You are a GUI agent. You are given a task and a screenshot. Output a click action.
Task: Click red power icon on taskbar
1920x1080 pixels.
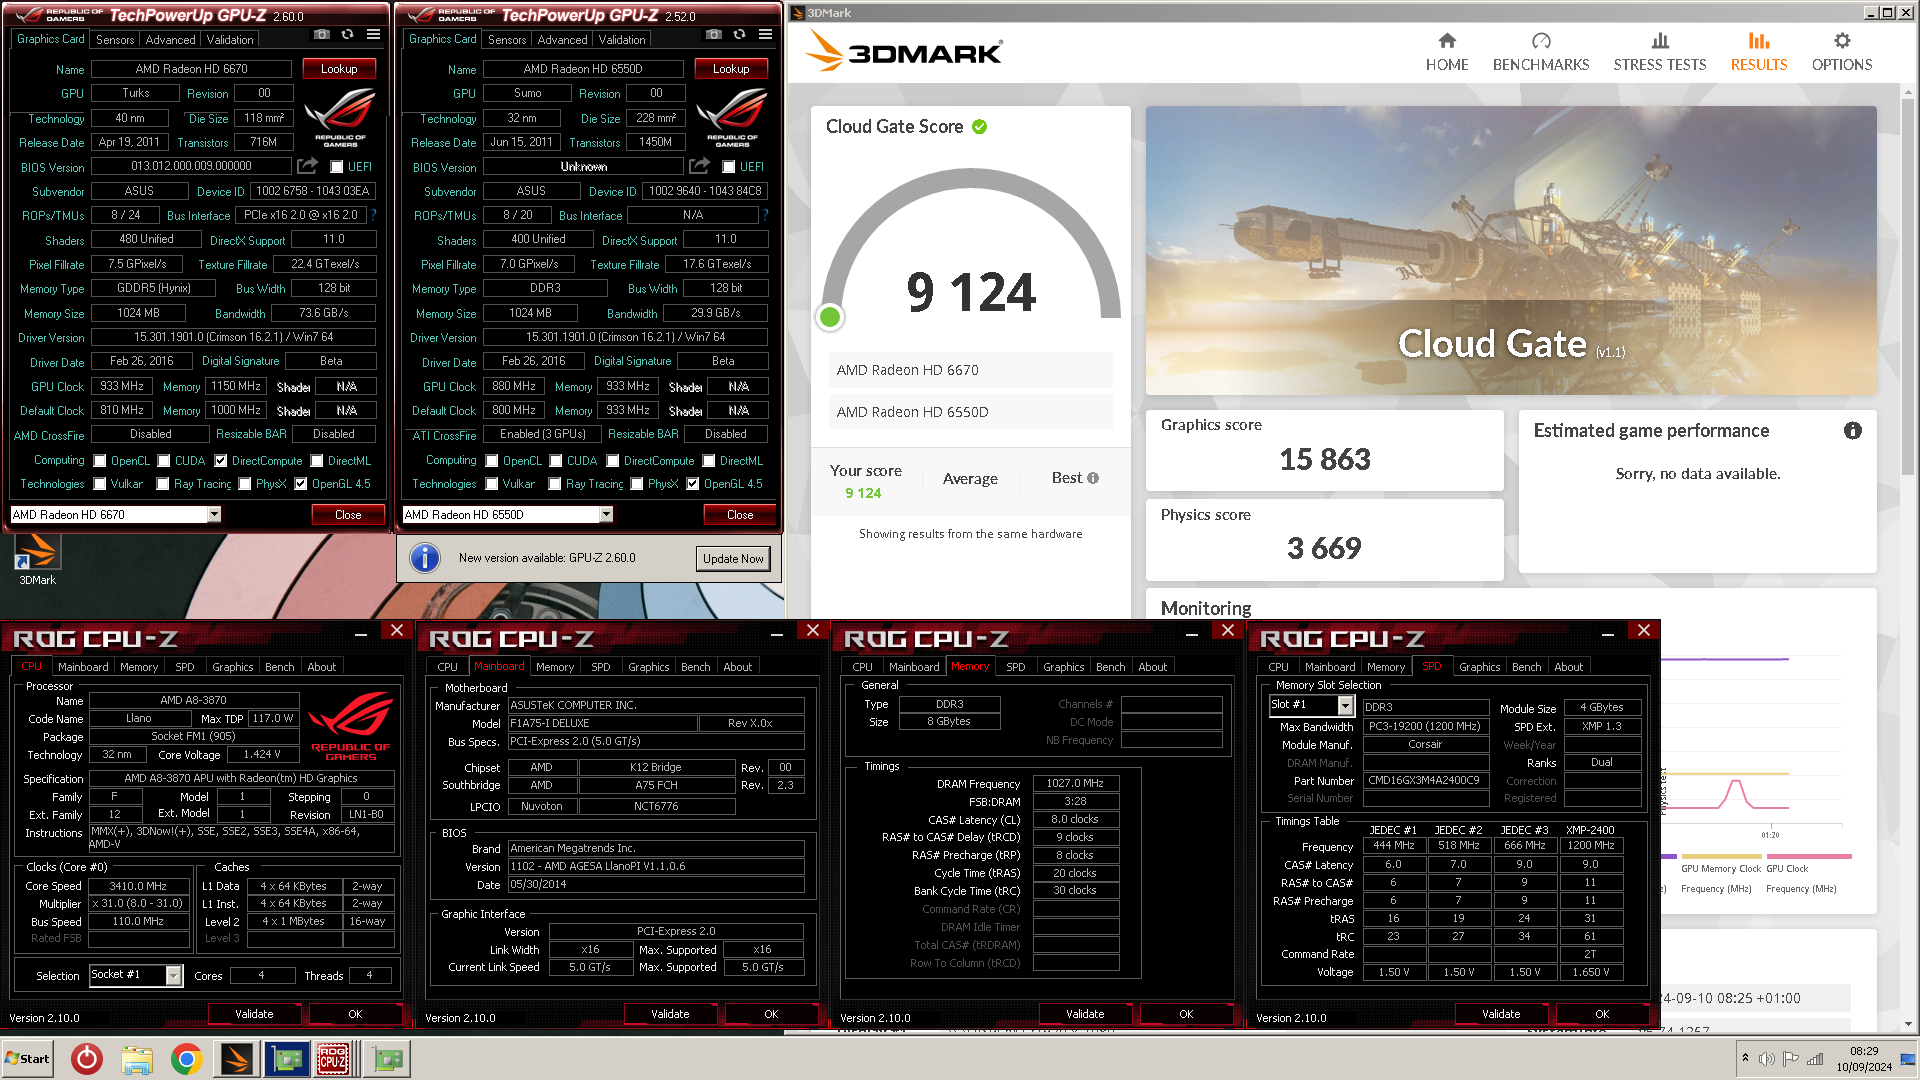pyautogui.click(x=87, y=1059)
